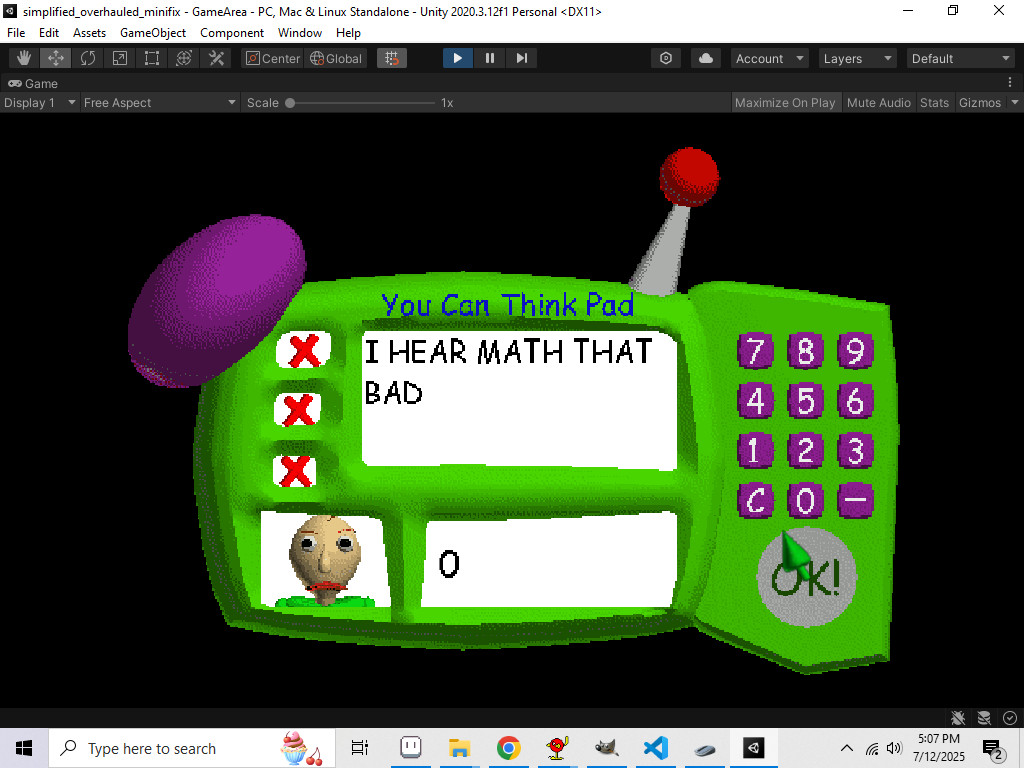Open Task View on taskbar
Screen dimensions: 1024x768
(x=360, y=748)
